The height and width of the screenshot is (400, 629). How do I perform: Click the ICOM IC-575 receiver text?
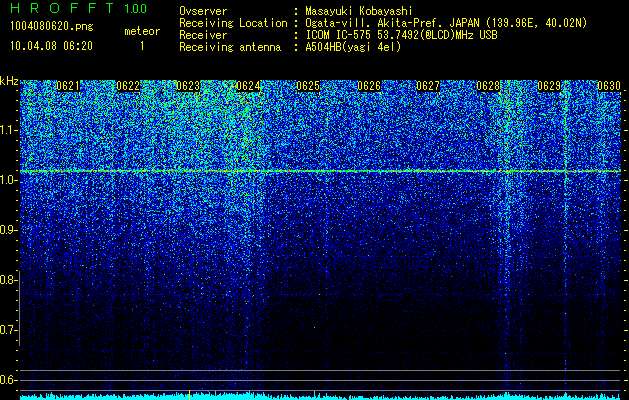click(x=401, y=35)
